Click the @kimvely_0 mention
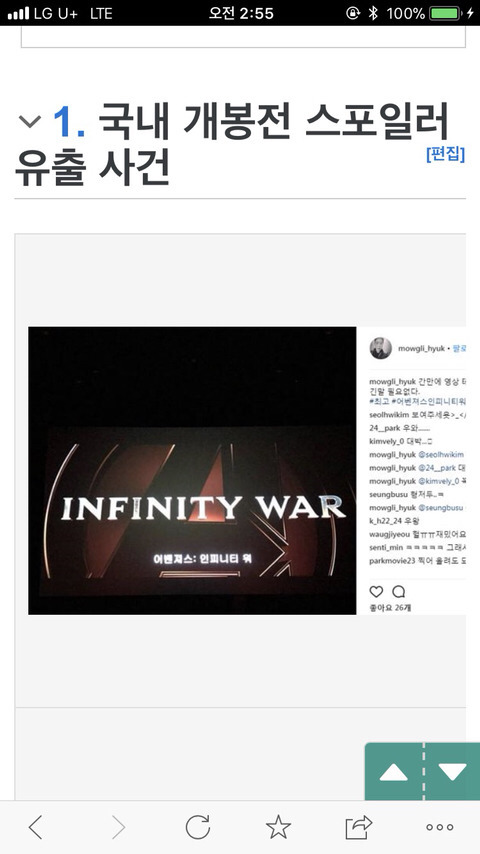The image size is (480, 854). tap(439, 481)
